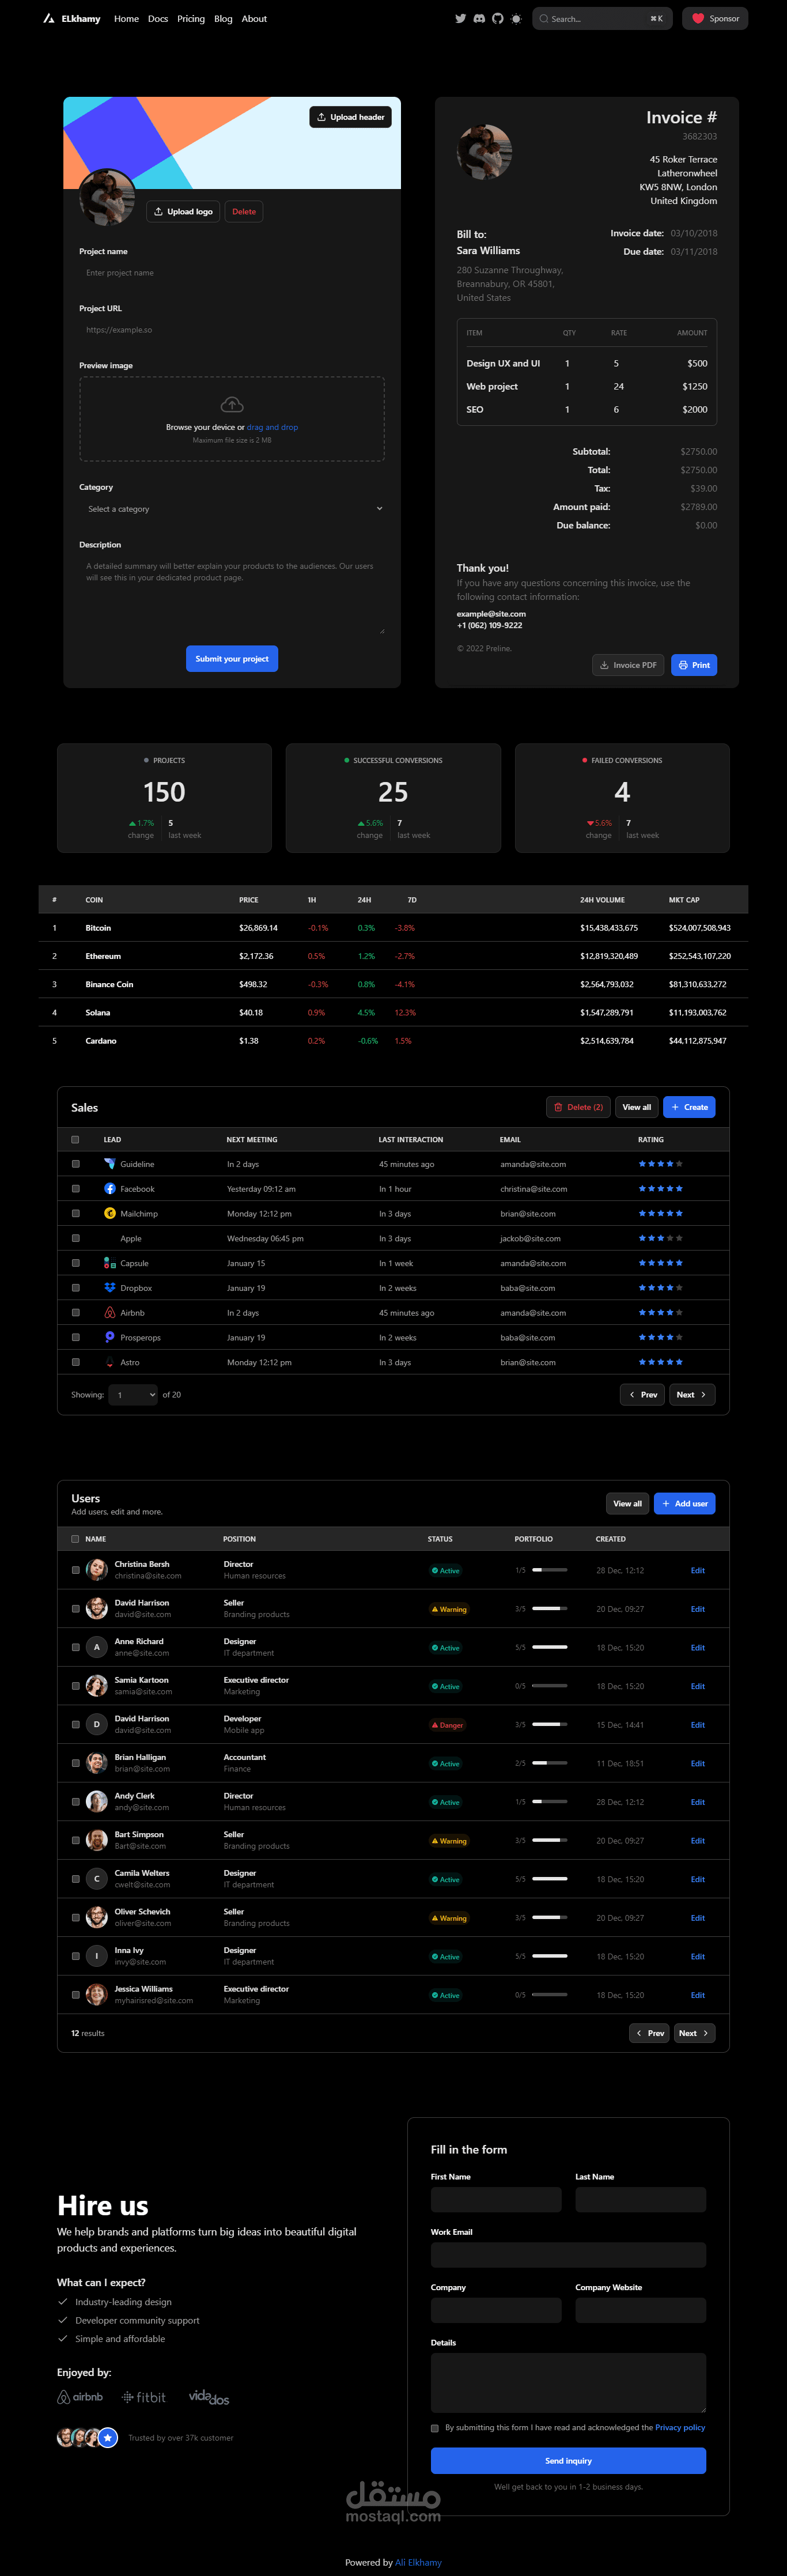787x2576 pixels.
Task: Click the airbnb logo under Enjoyed by
Action: tap(80, 2397)
